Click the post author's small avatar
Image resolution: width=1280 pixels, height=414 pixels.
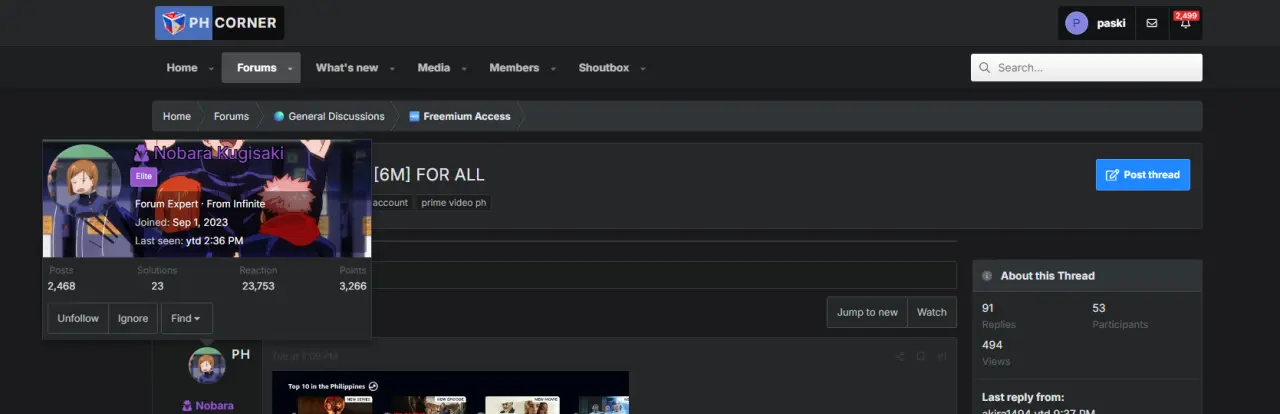pyautogui.click(x=207, y=364)
